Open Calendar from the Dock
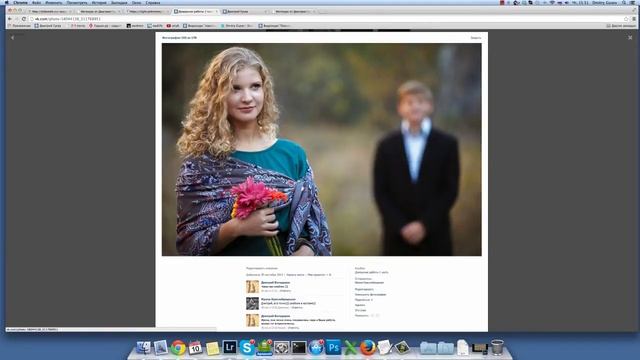The image size is (640, 360). click(x=195, y=347)
